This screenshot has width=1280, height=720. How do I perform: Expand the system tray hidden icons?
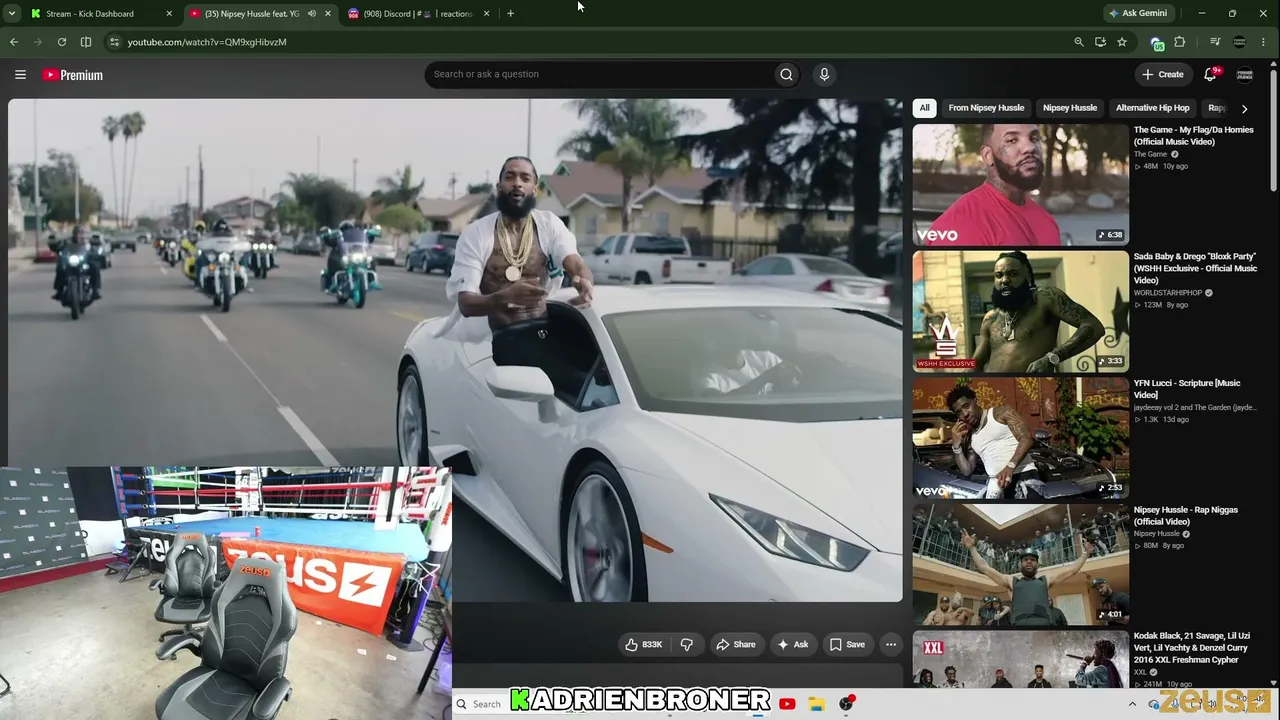[1133, 704]
